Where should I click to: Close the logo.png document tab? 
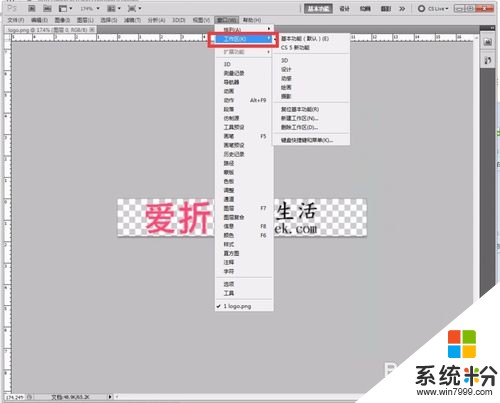coord(92,30)
